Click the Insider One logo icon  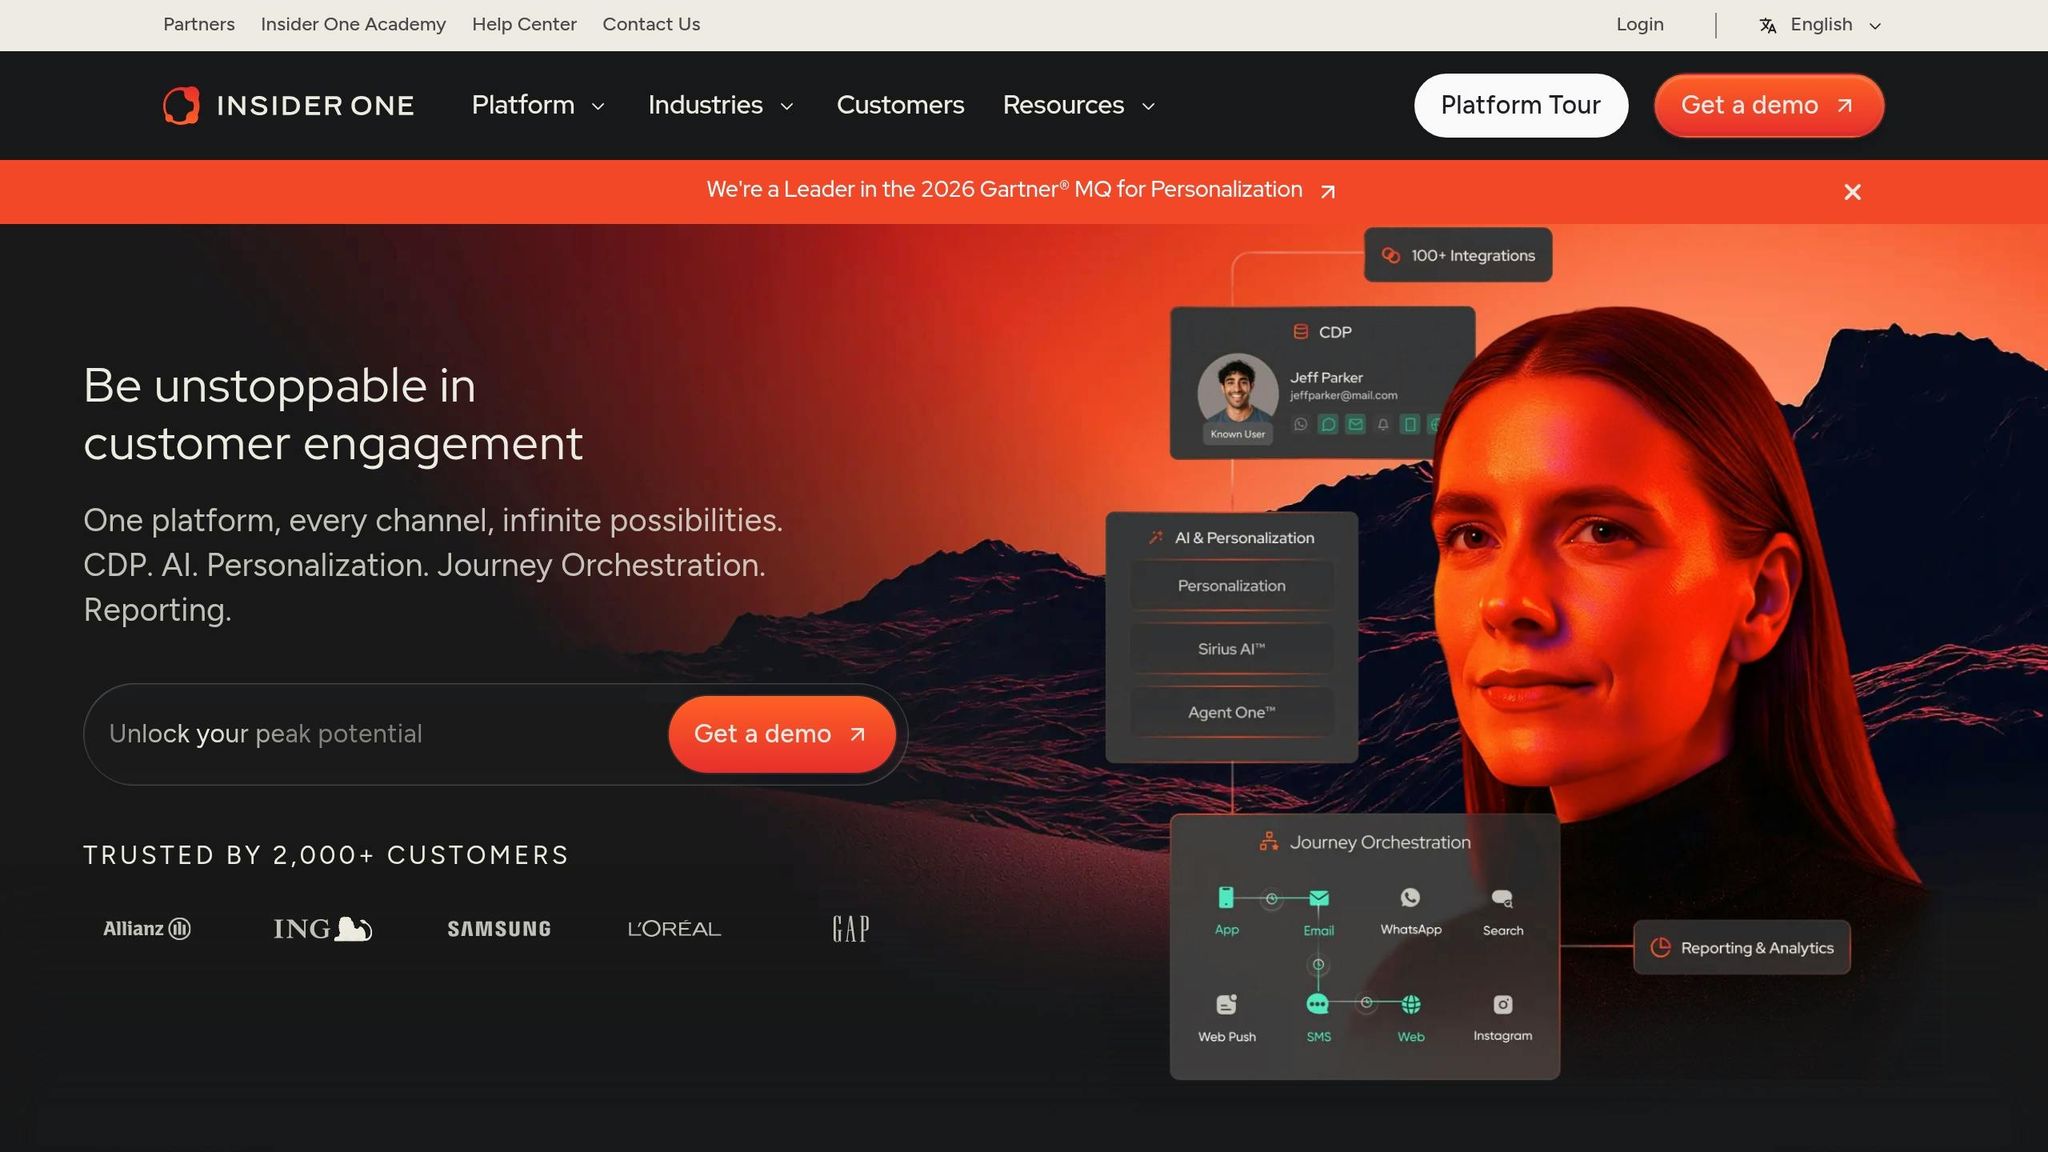[182, 106]
